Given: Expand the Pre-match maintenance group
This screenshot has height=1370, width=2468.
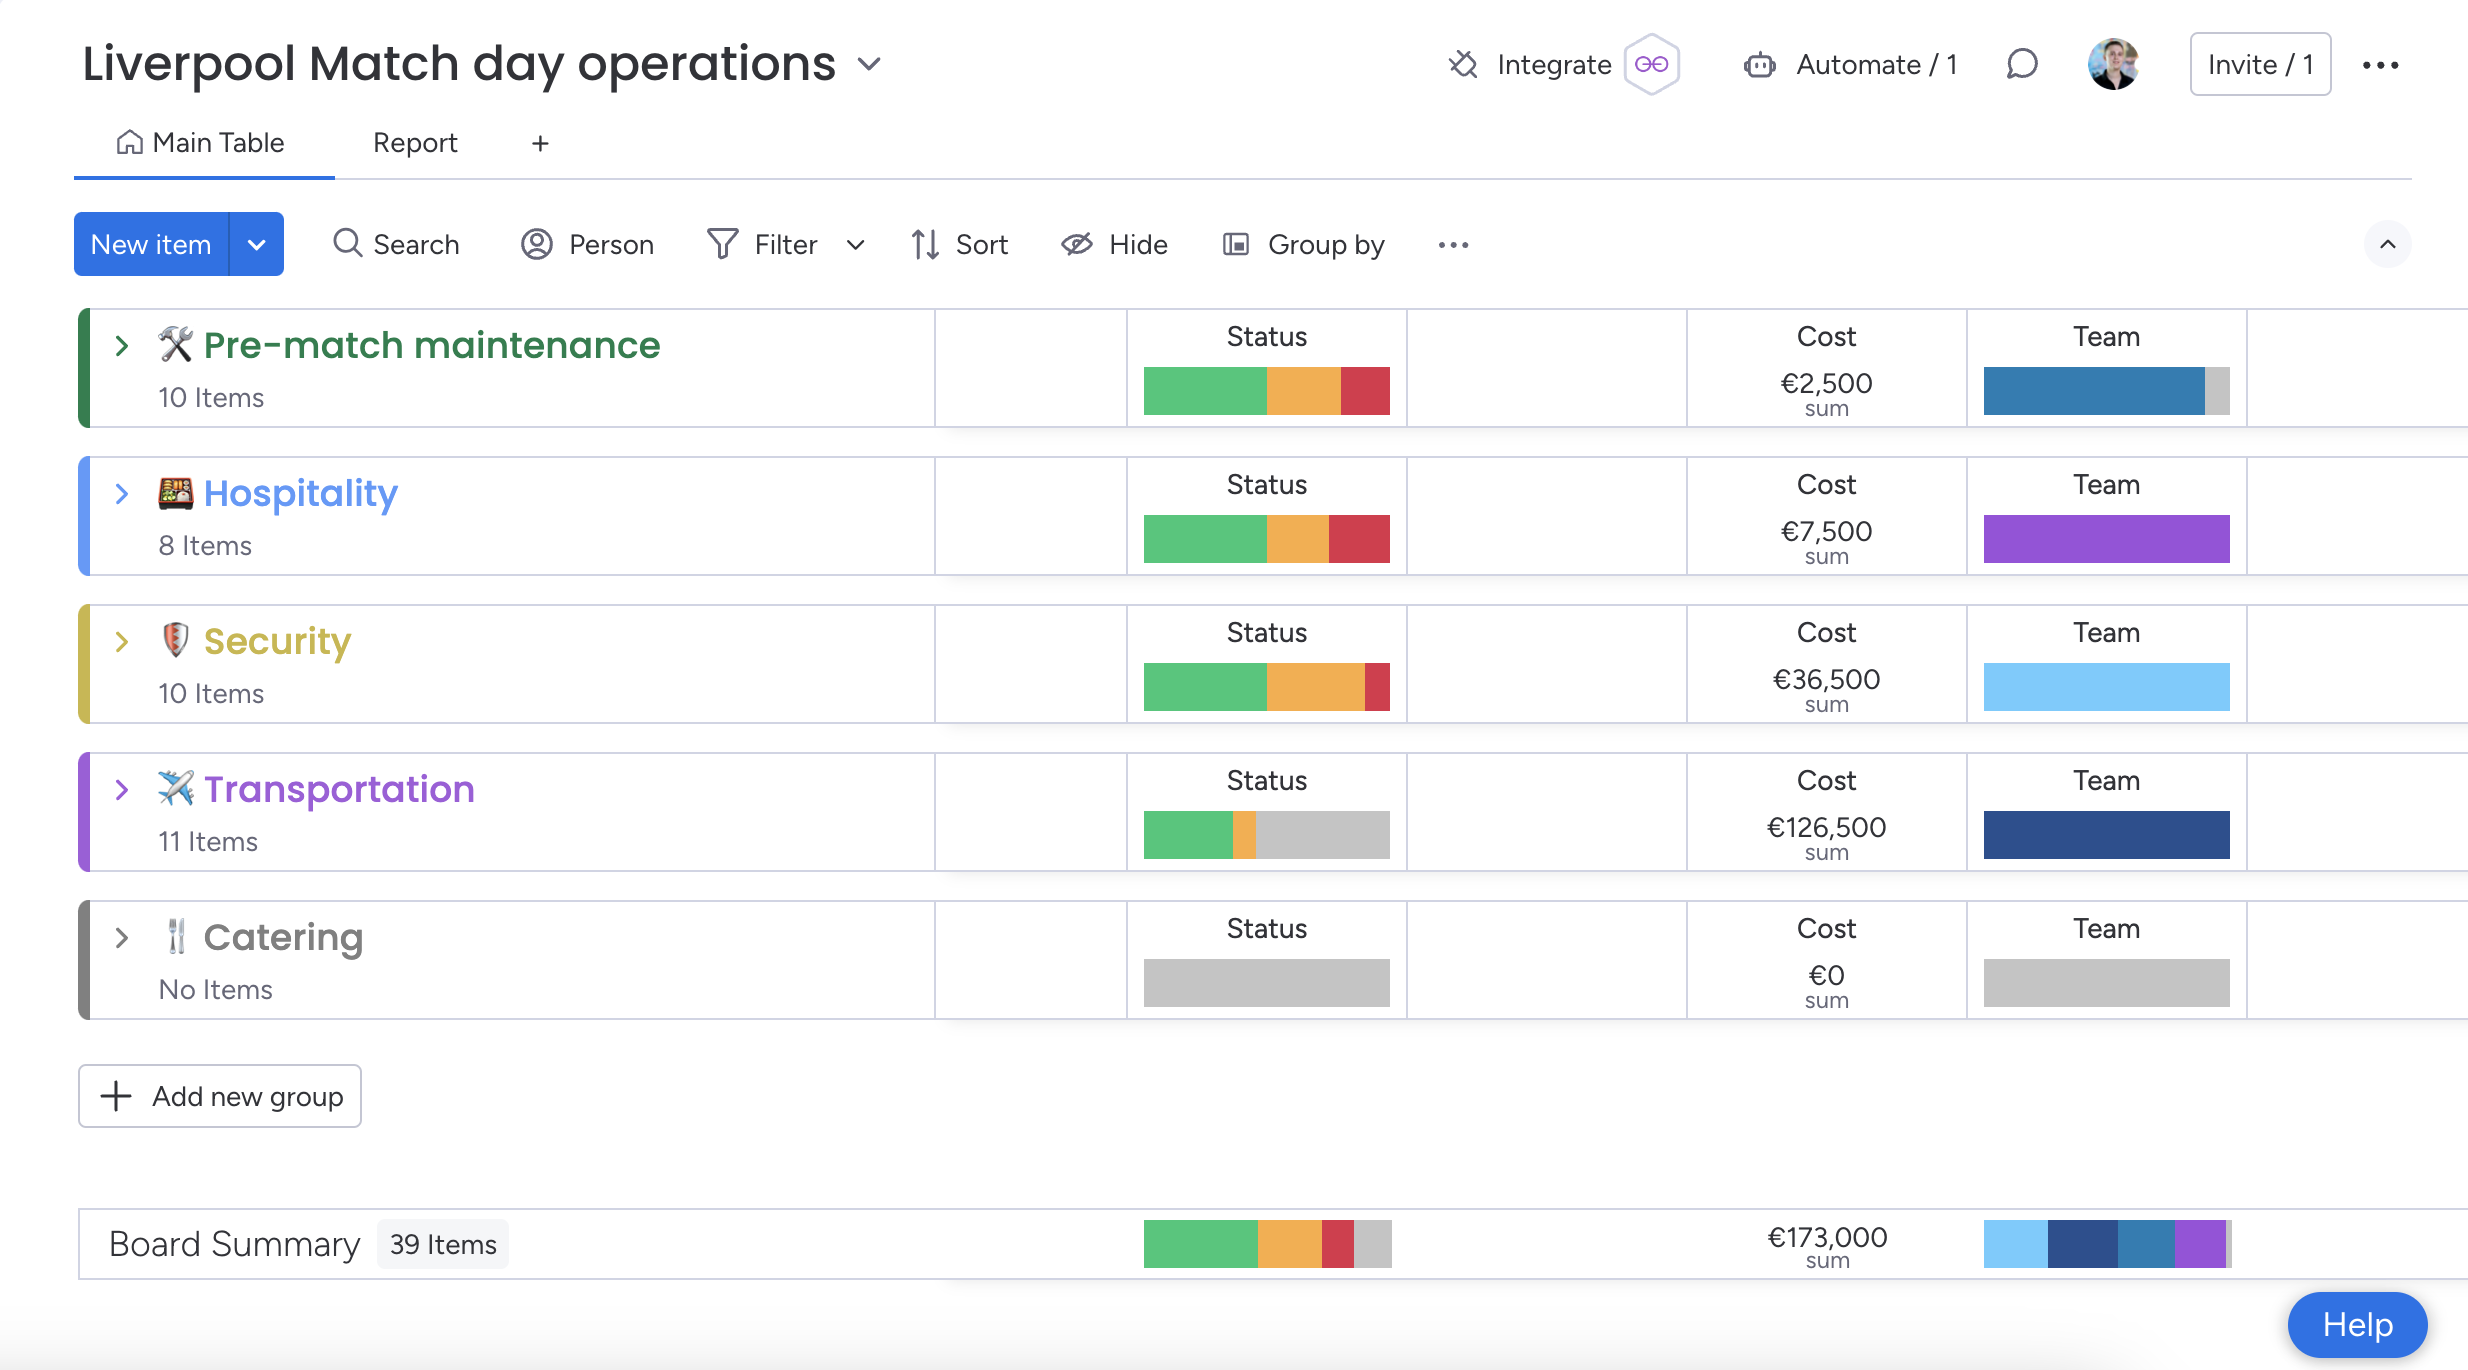Looking at the screenshot, I should 122,346.
